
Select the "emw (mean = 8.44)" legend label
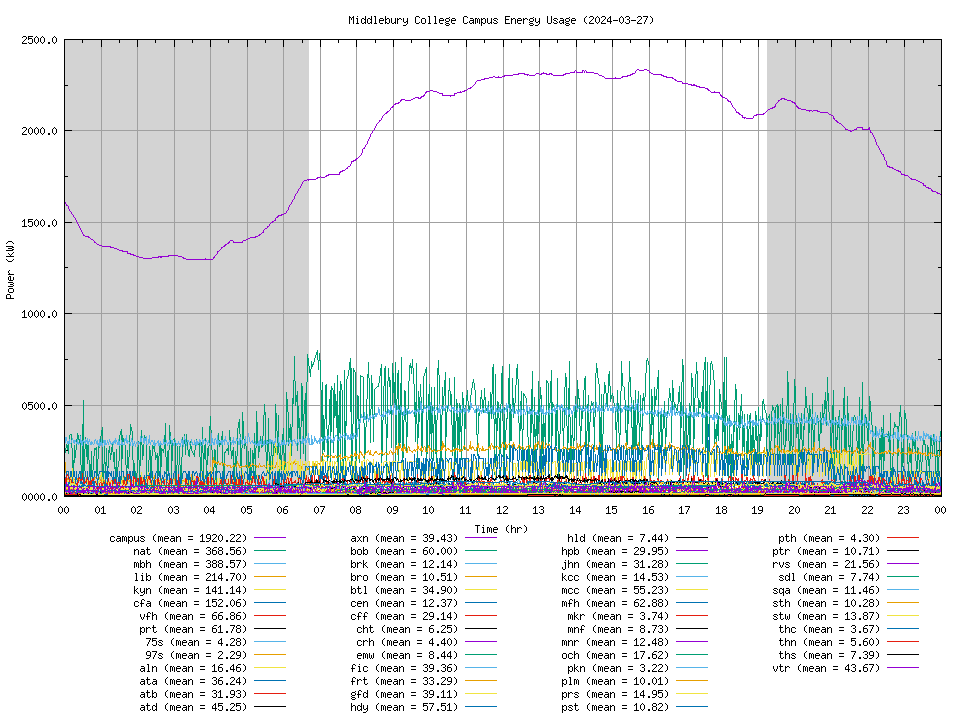(x=407, y=655)
